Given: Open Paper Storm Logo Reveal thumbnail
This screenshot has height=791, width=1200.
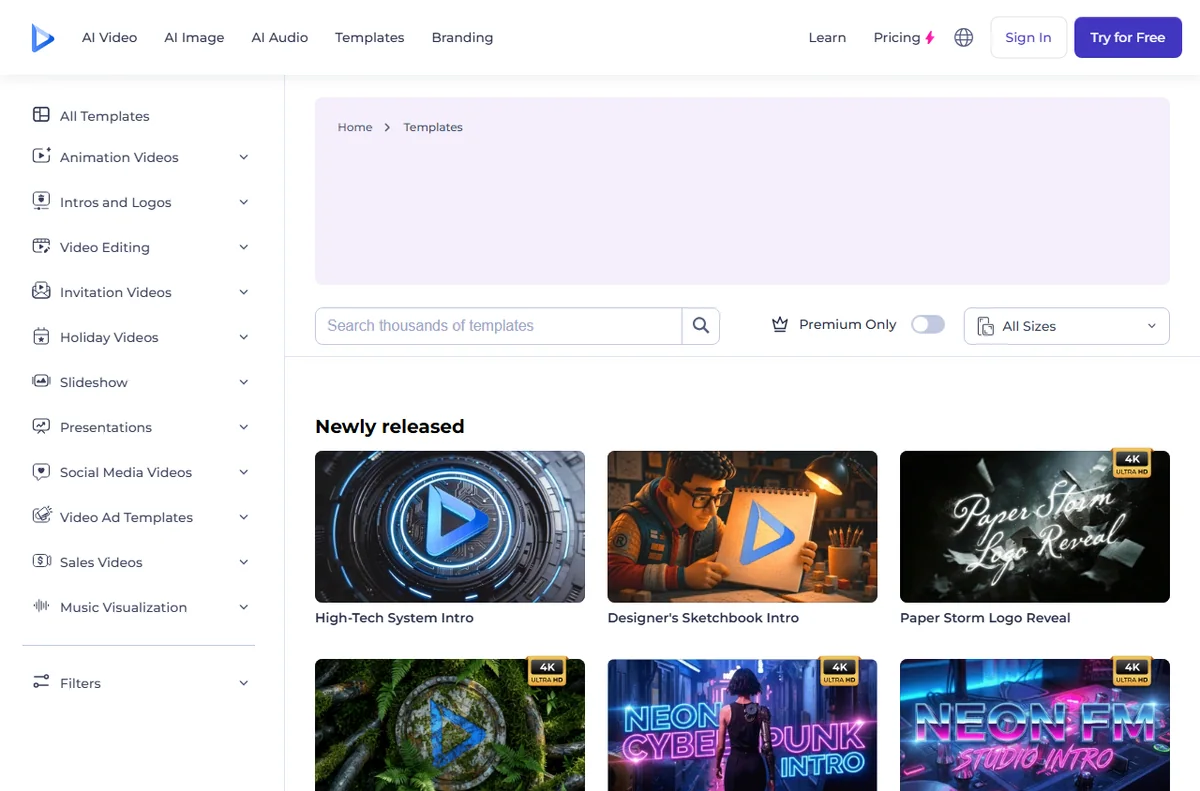Looking at the screenshot, I should (1035, 526).
